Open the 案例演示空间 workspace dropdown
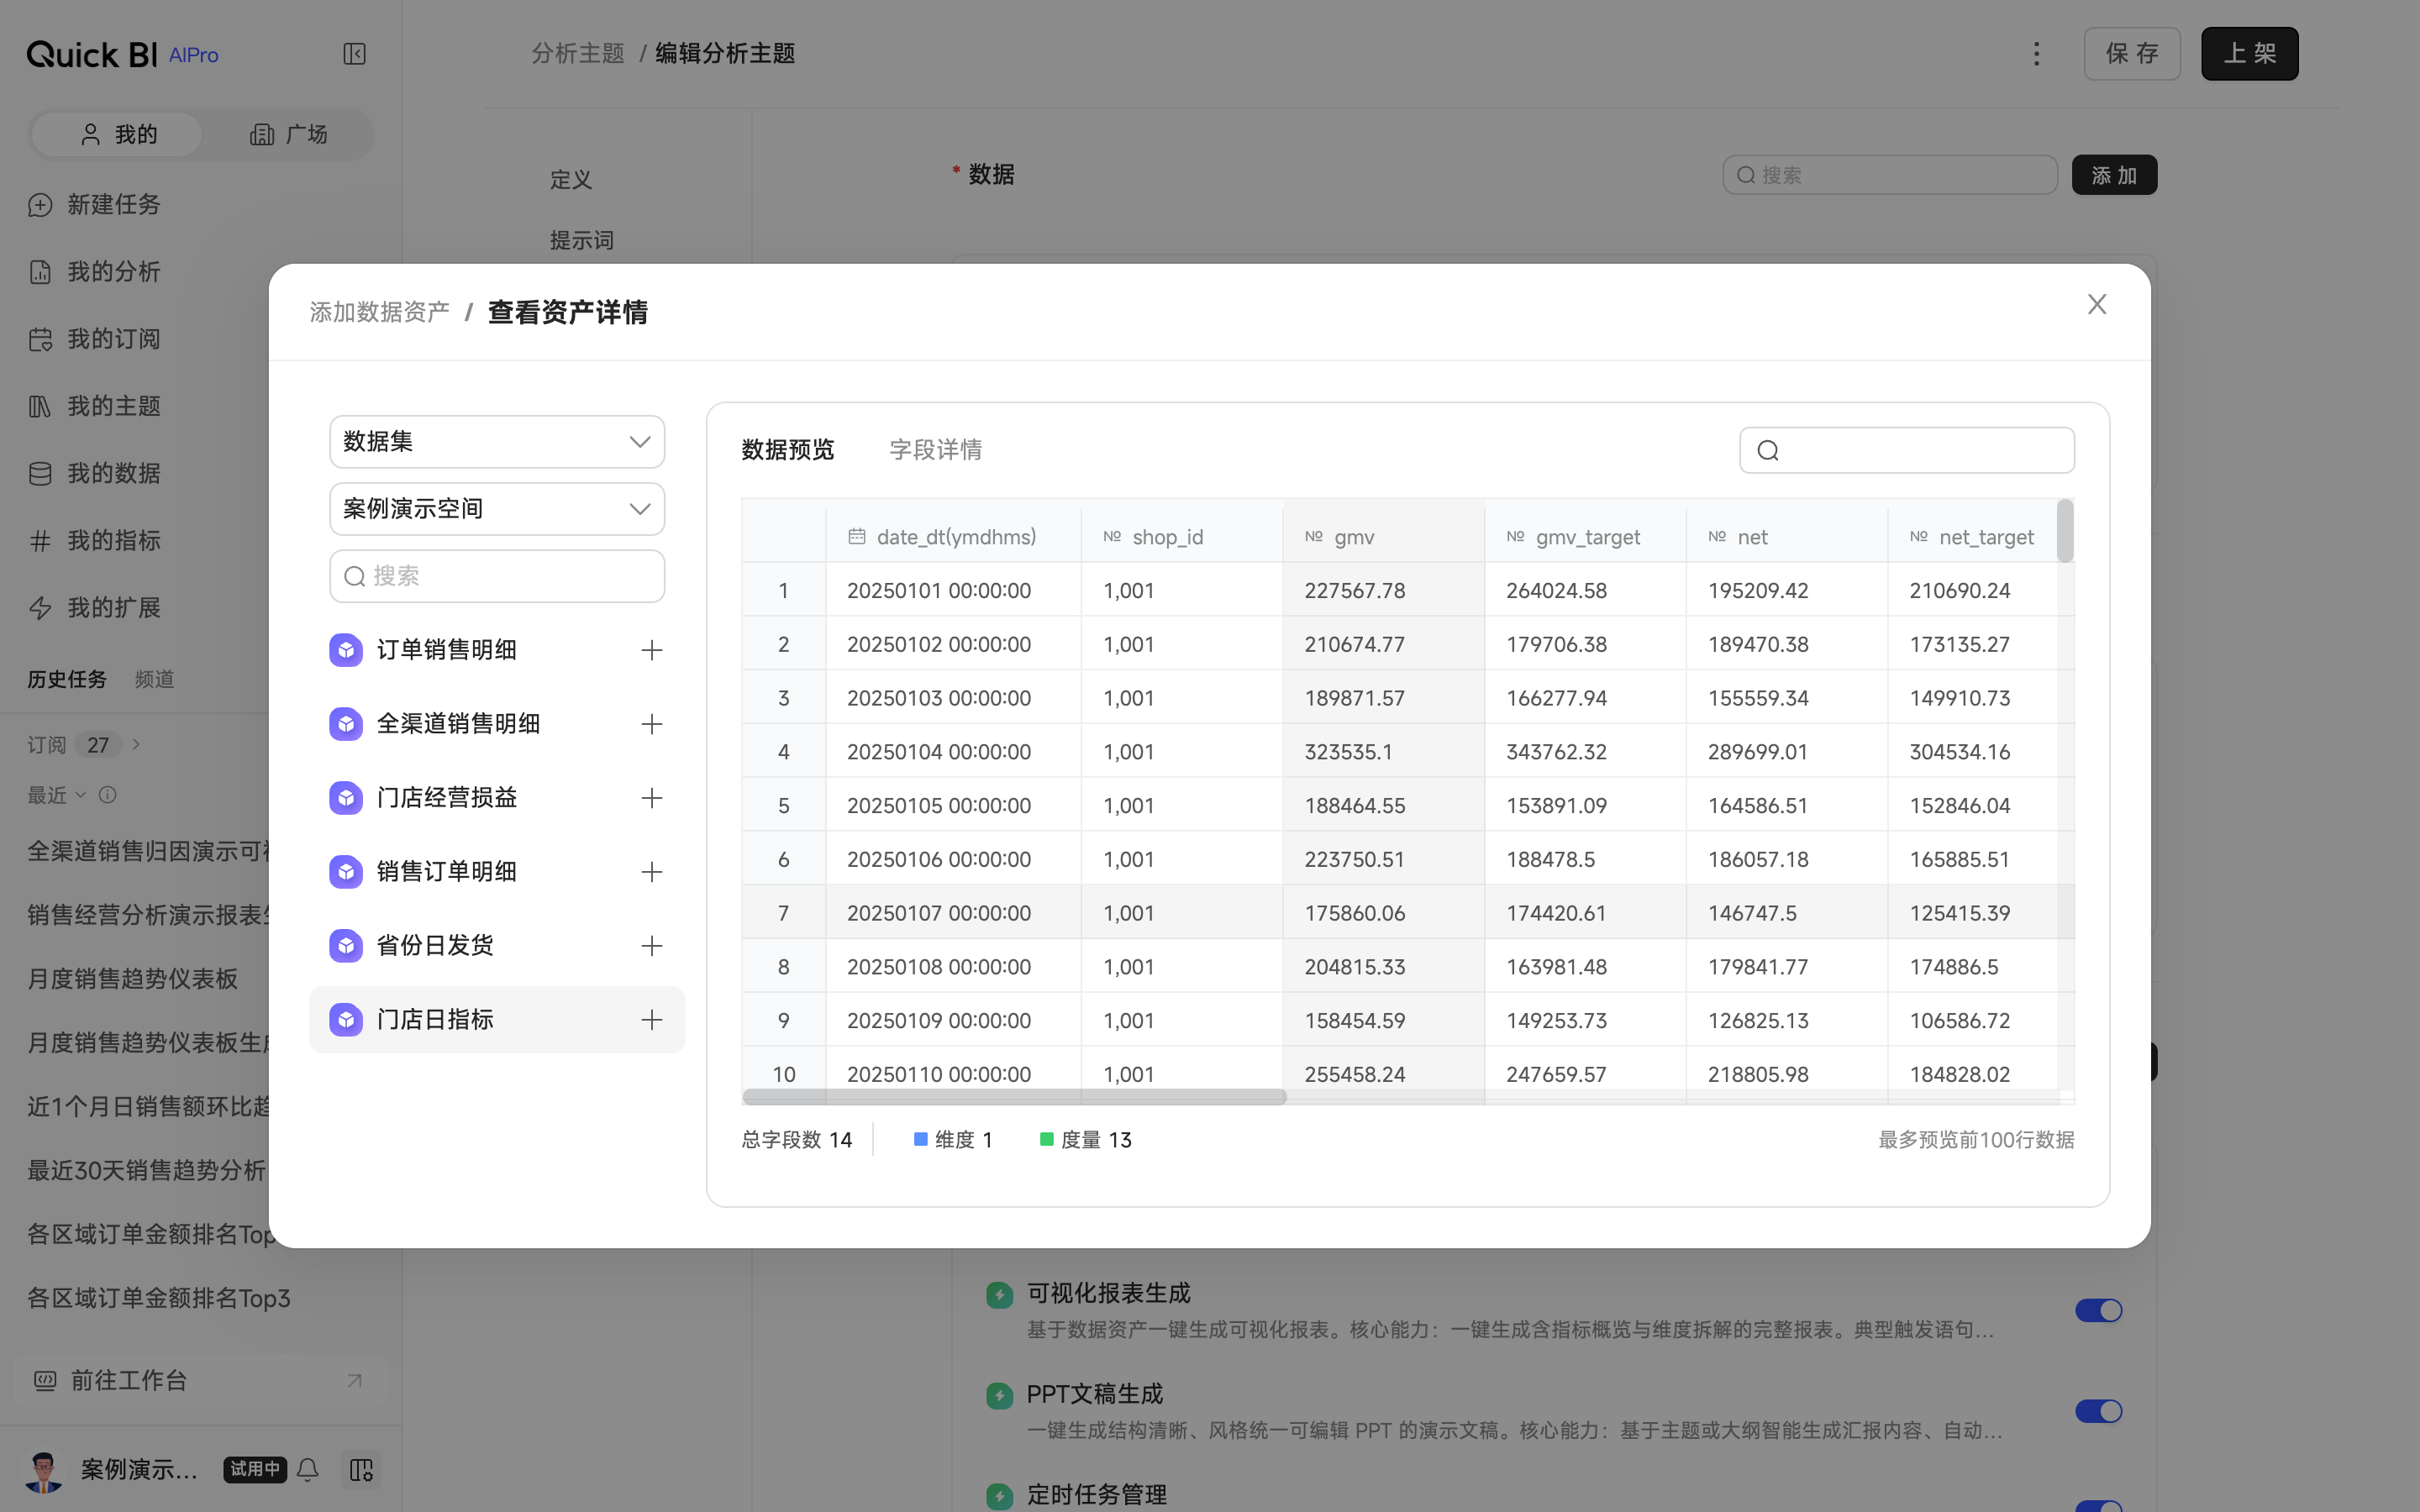Screen dimensions: 2420x1512 [497, 509]
